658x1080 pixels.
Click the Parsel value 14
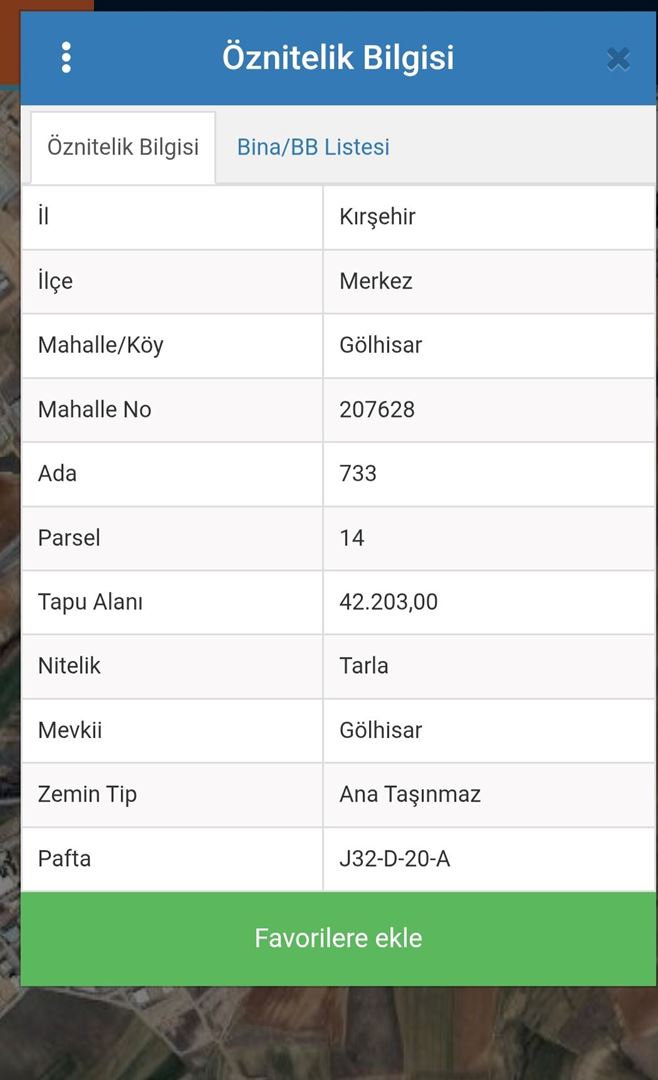tap(352, 538)
